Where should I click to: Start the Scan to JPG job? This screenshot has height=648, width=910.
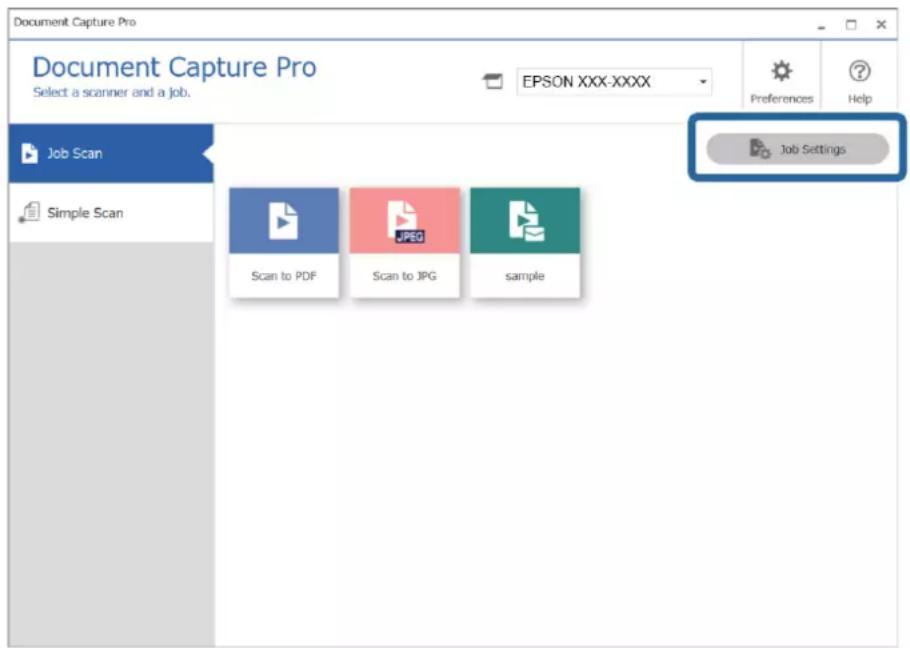pyautogui.click(x=405, y=242)
